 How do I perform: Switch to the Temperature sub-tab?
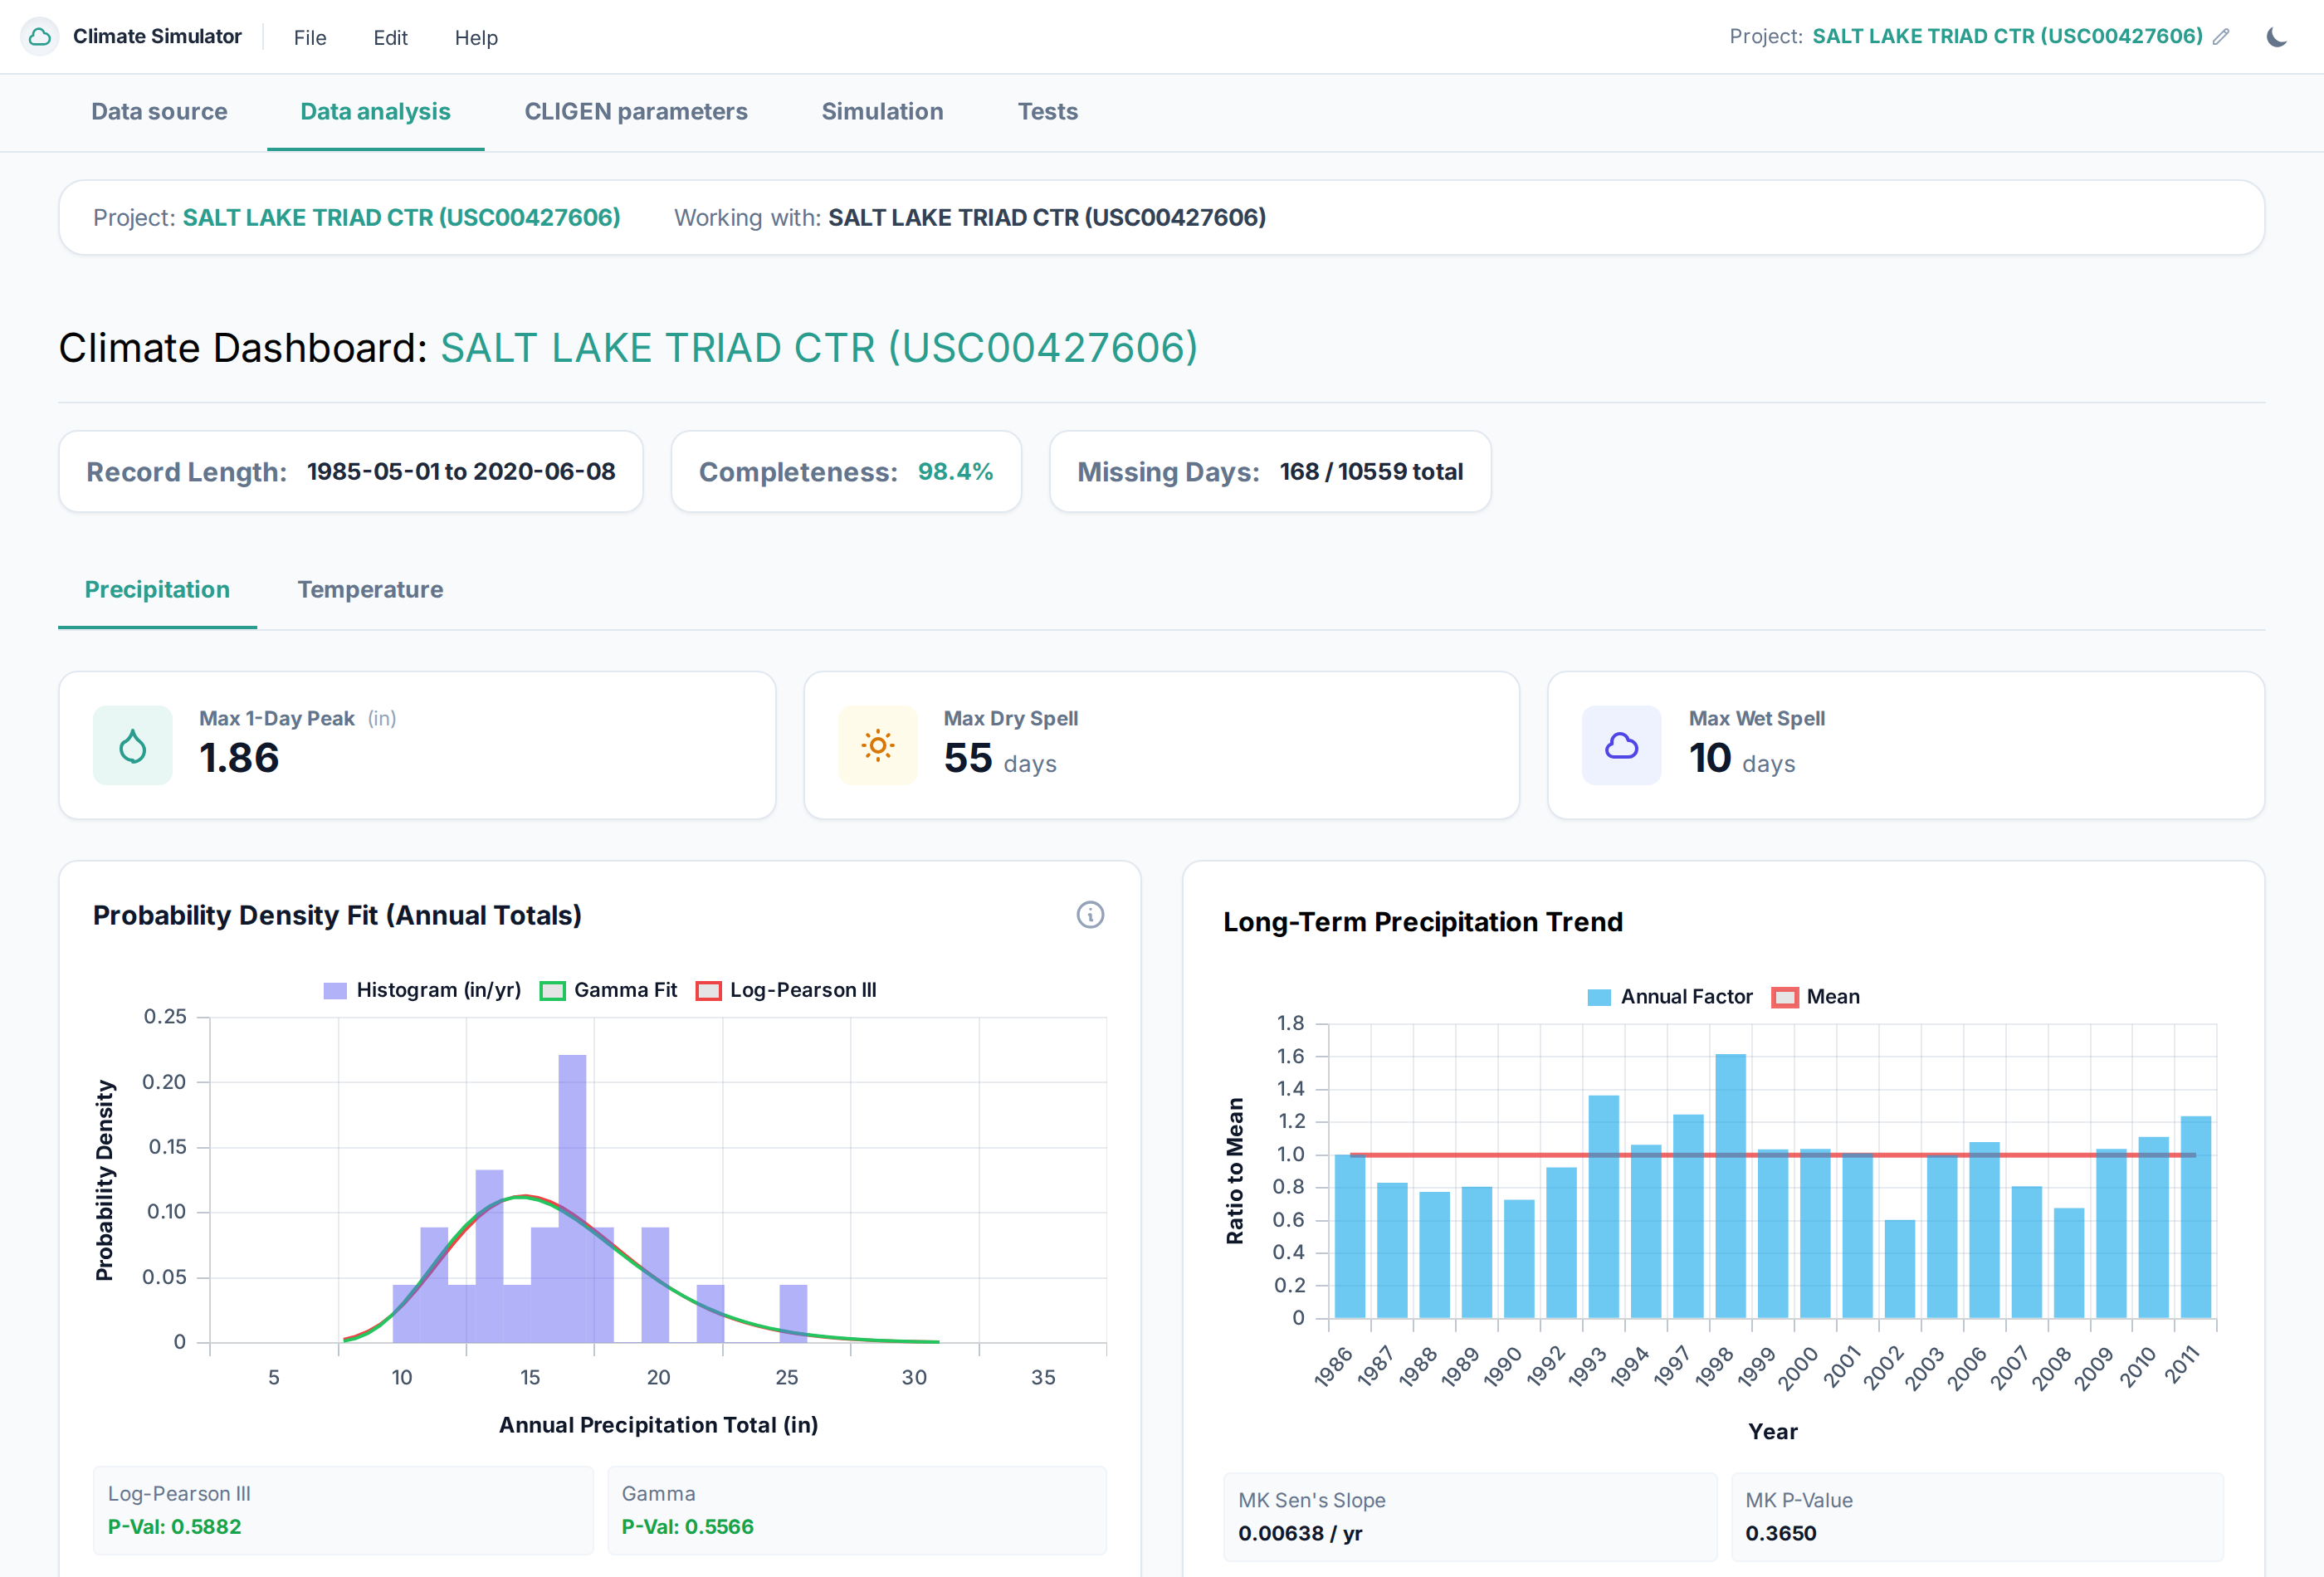[x=370, y=590]
